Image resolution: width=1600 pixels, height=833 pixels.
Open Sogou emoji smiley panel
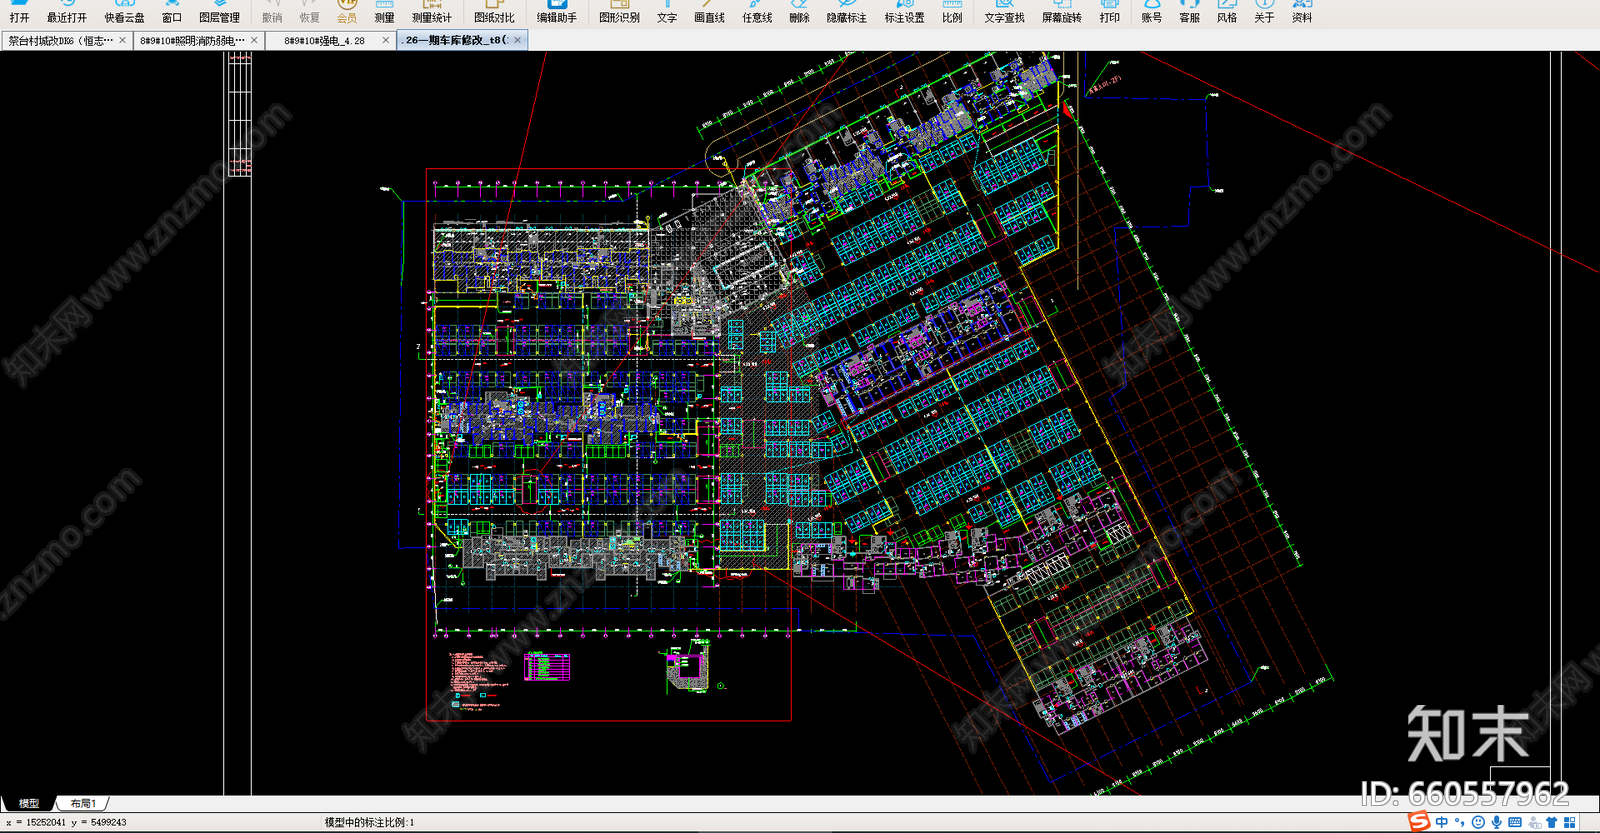[1478, 822]
